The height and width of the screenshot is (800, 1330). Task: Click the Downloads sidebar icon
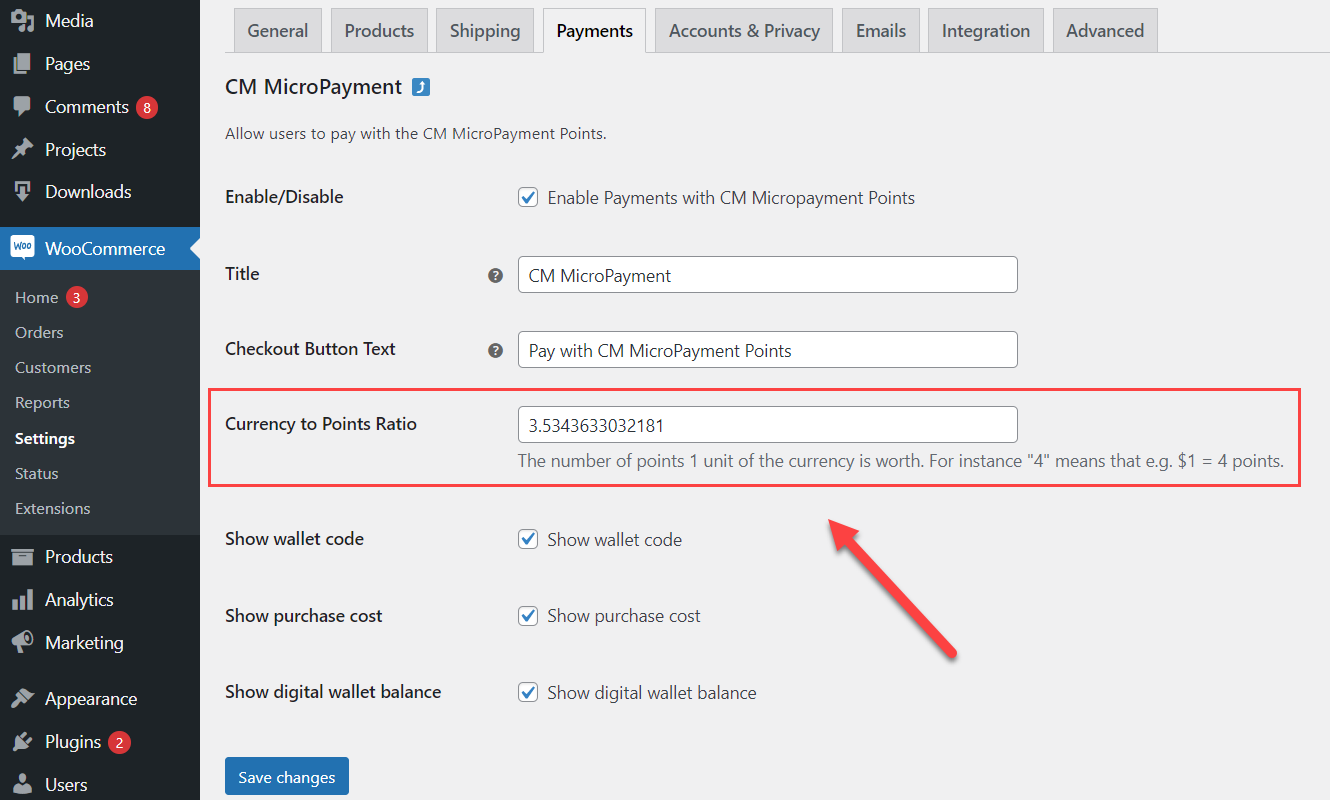pos(22,191)
